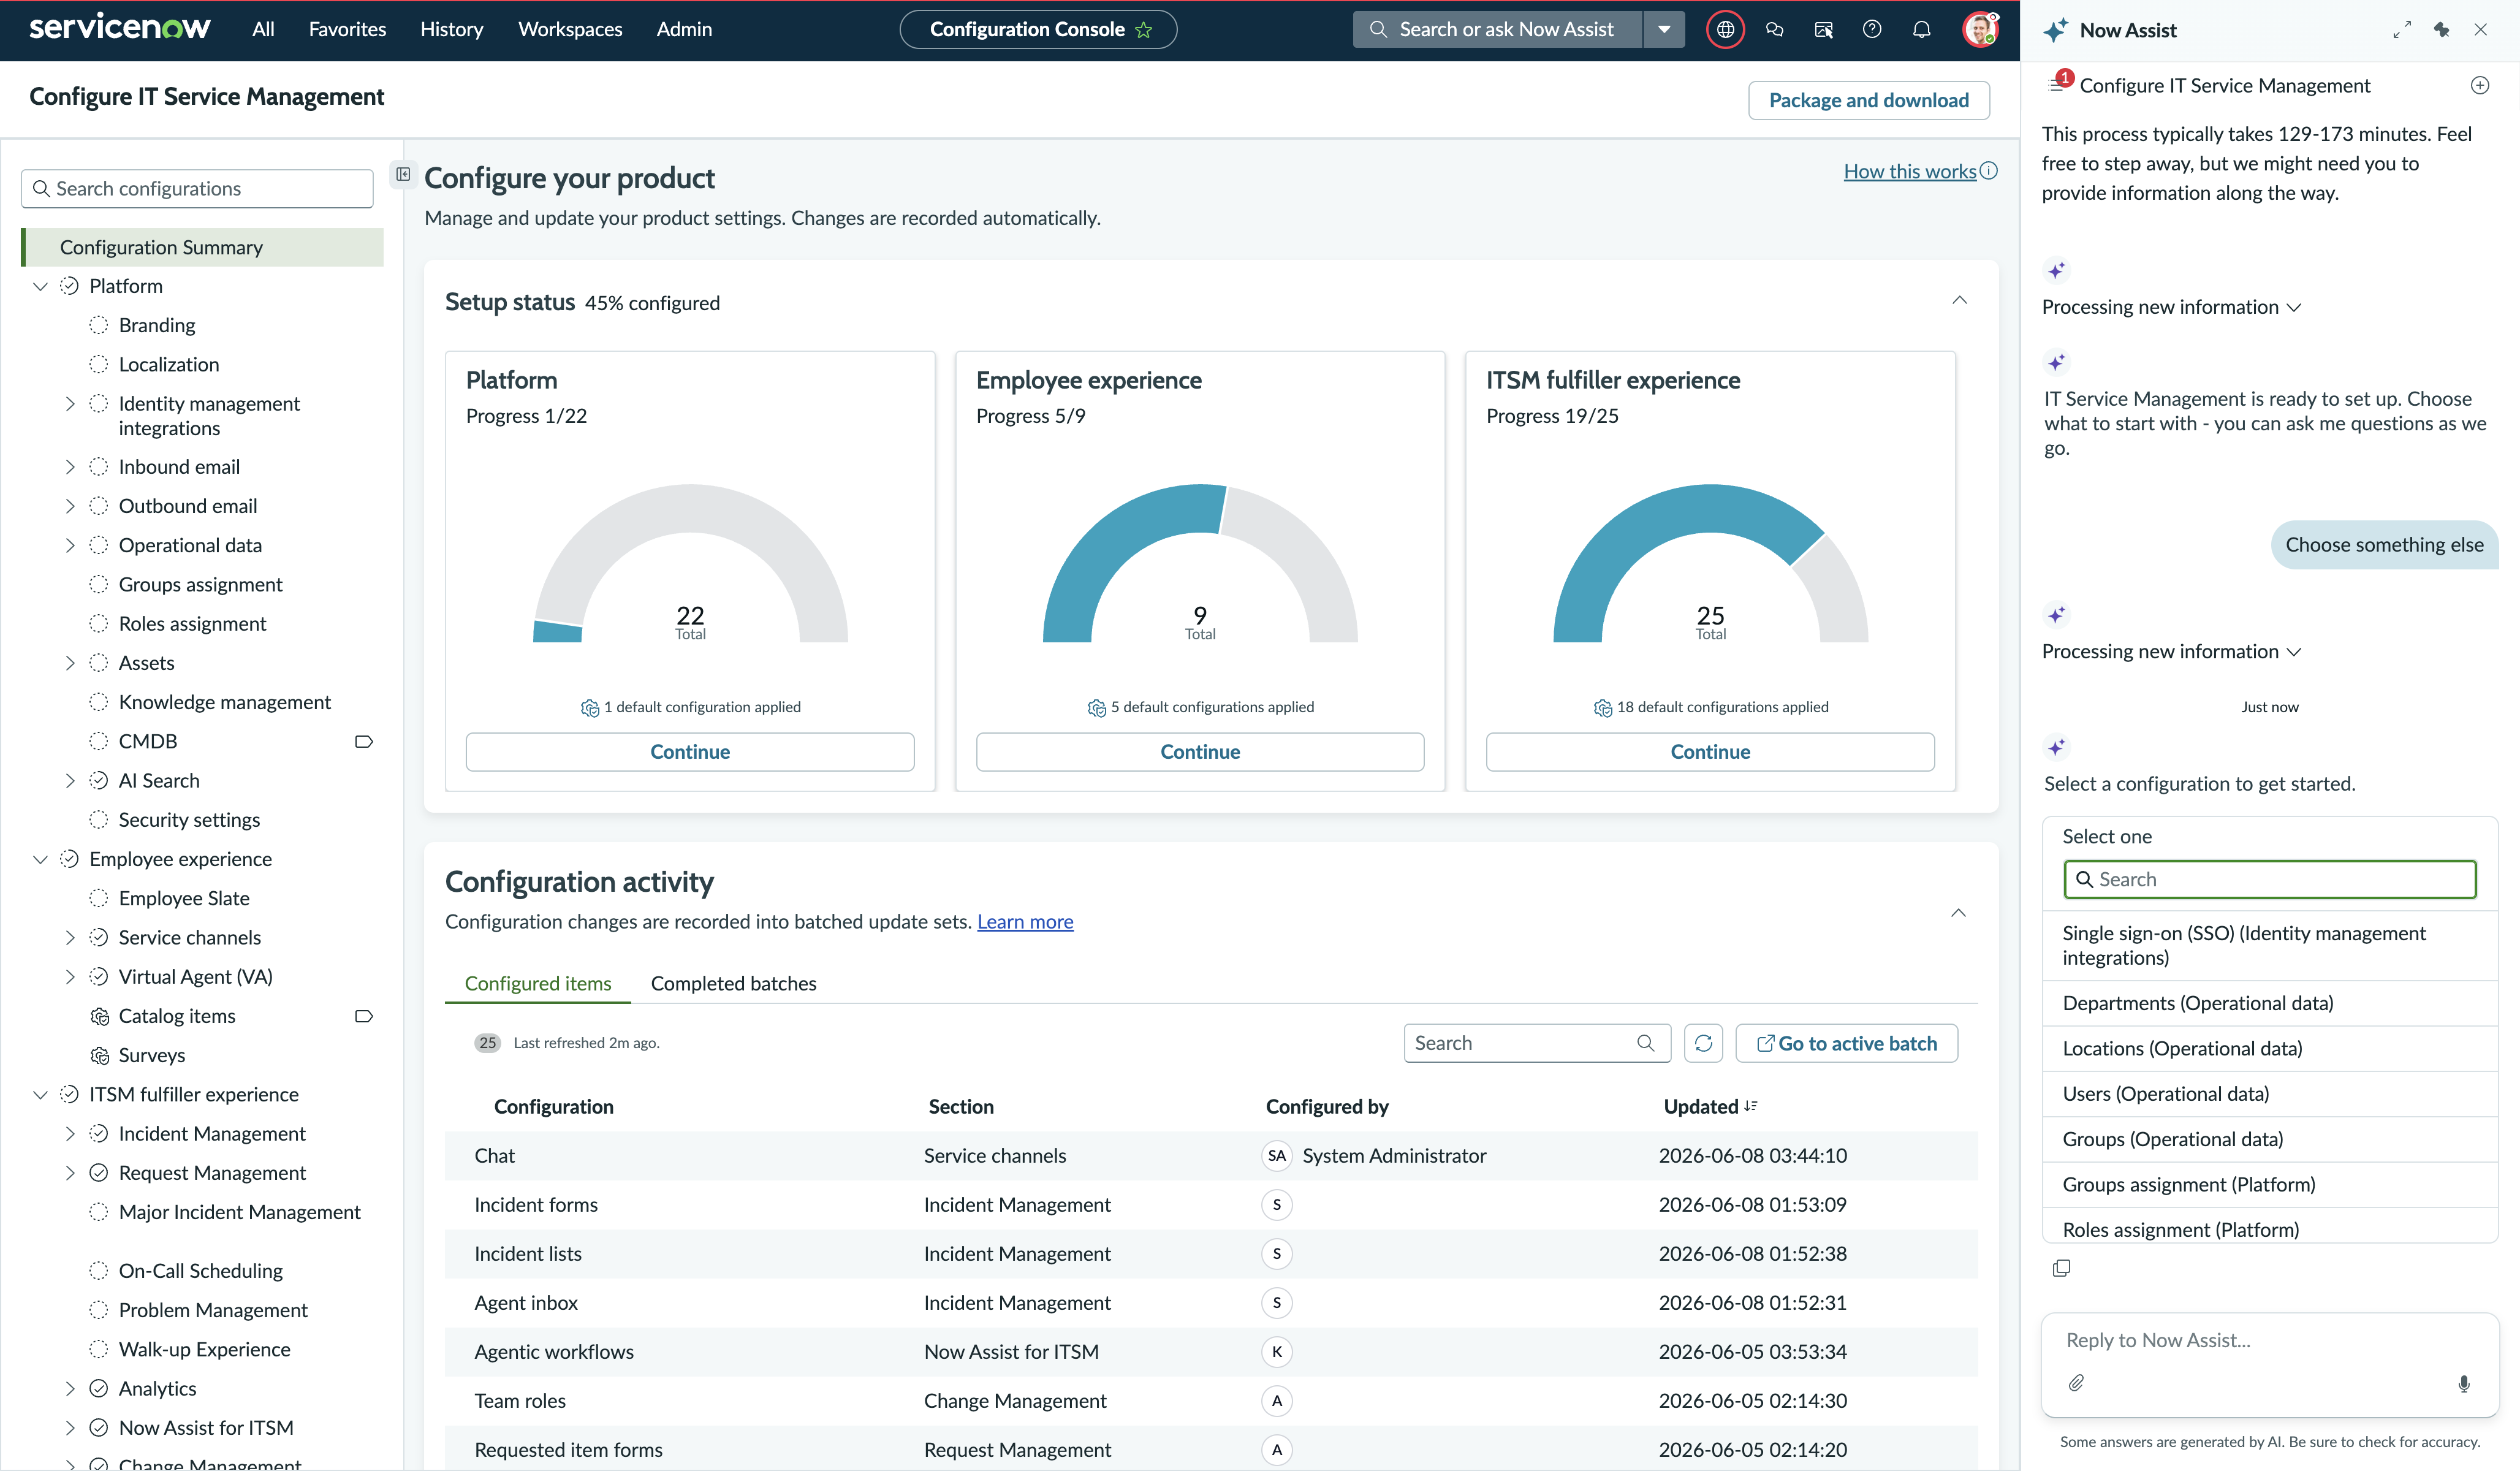
Task: Open the All menu
Action: tap(263, 29)
